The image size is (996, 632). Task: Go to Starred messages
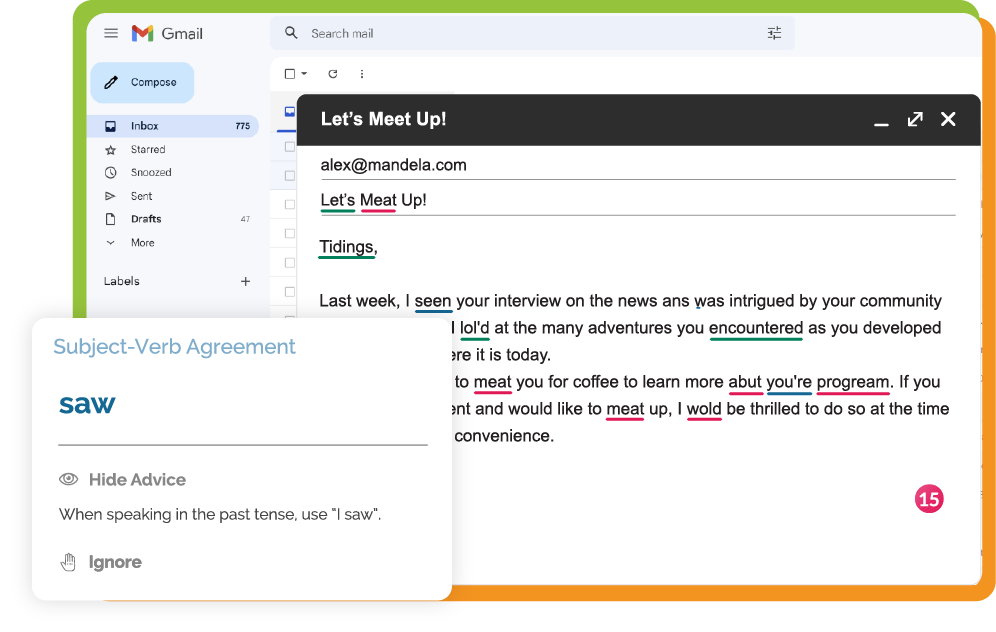148,150
